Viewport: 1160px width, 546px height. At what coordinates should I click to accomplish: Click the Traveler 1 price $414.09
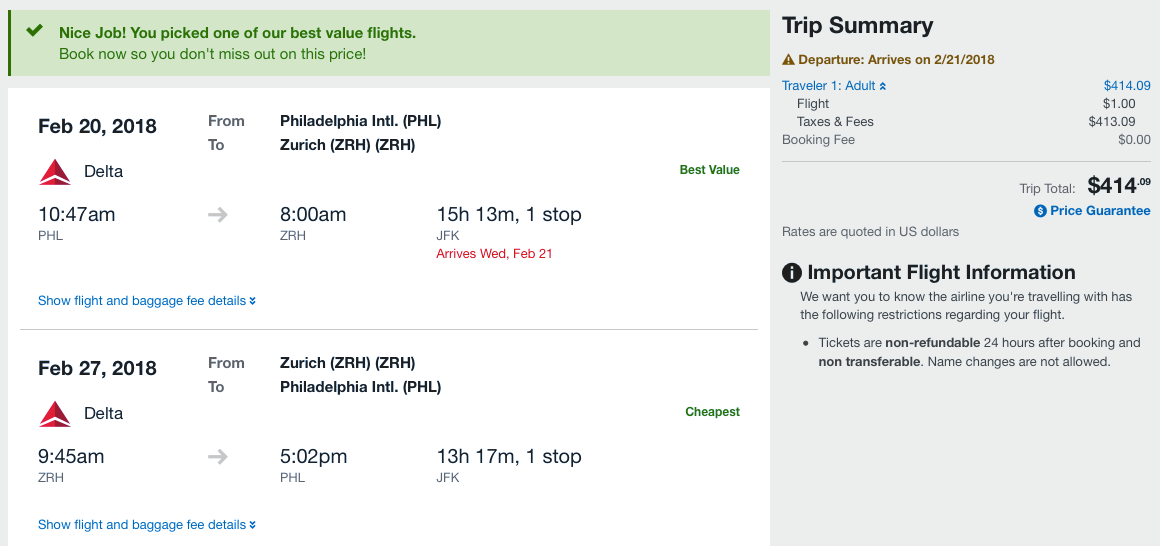point(1126,86)
